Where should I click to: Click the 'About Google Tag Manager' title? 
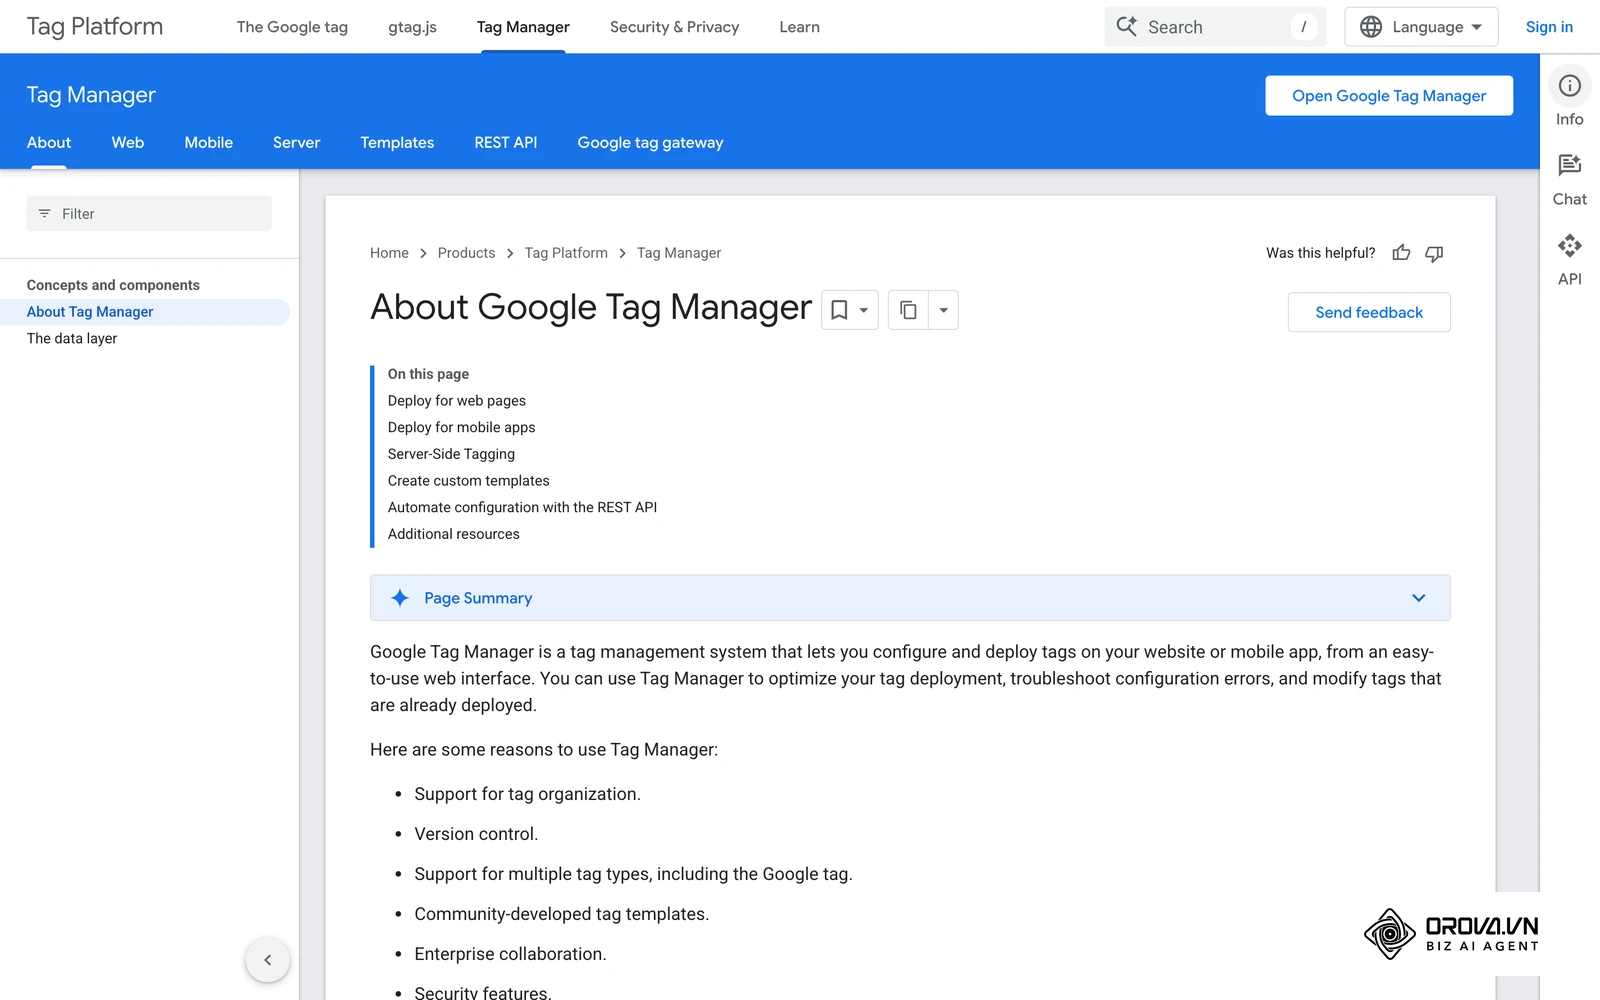591,307
